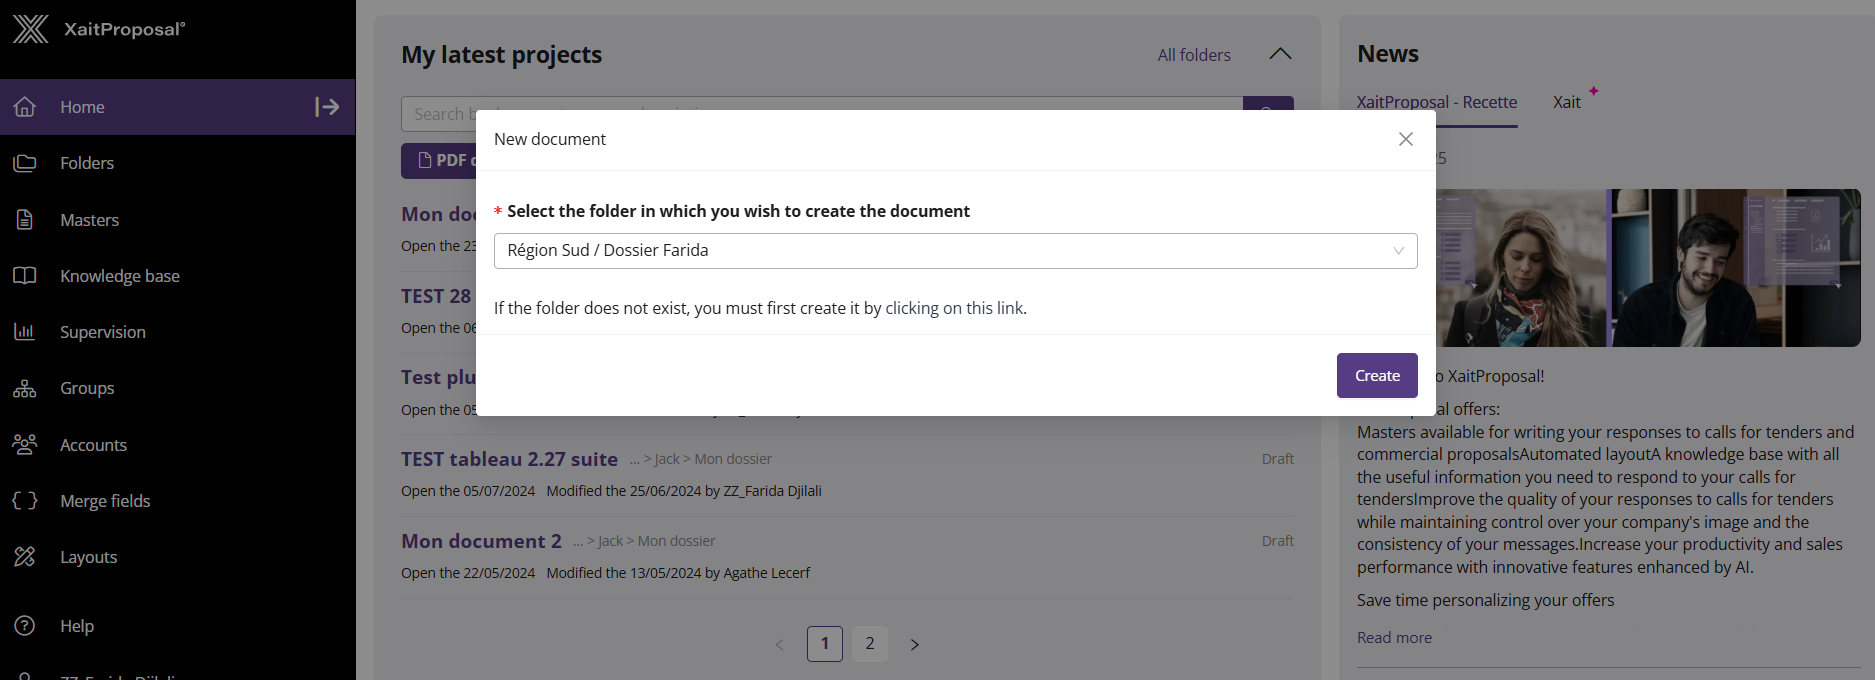Close the New document dialog
Viewport: 1875px width, 680px height.
1405,139
